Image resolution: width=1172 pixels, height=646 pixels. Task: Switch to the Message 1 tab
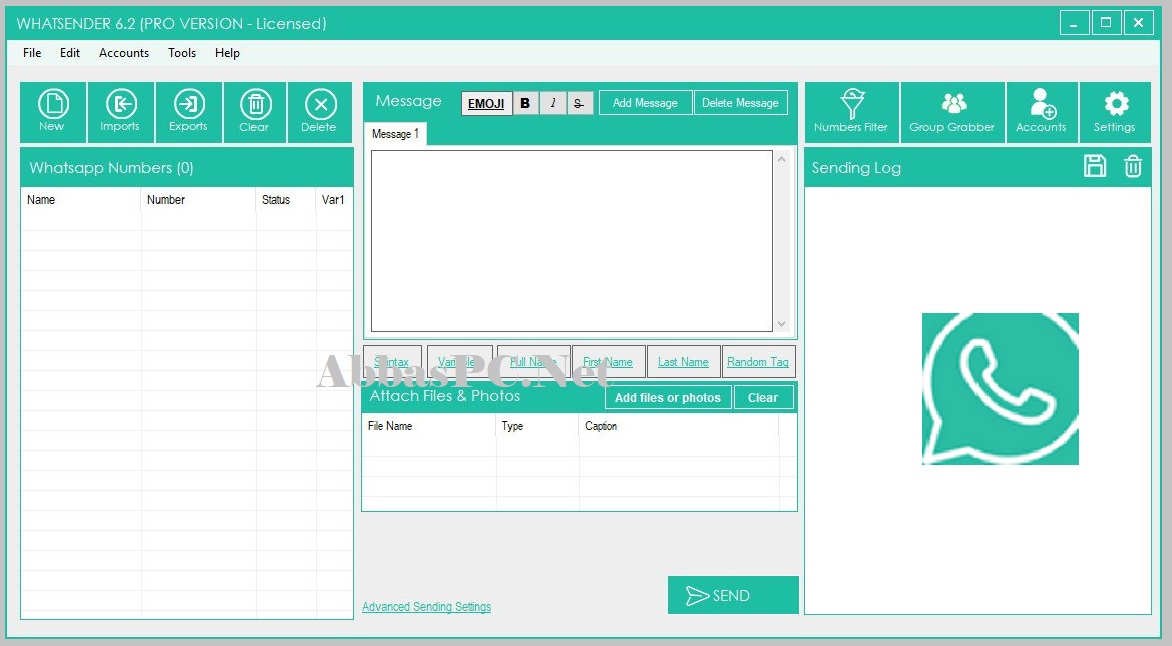tap(395, 134)
